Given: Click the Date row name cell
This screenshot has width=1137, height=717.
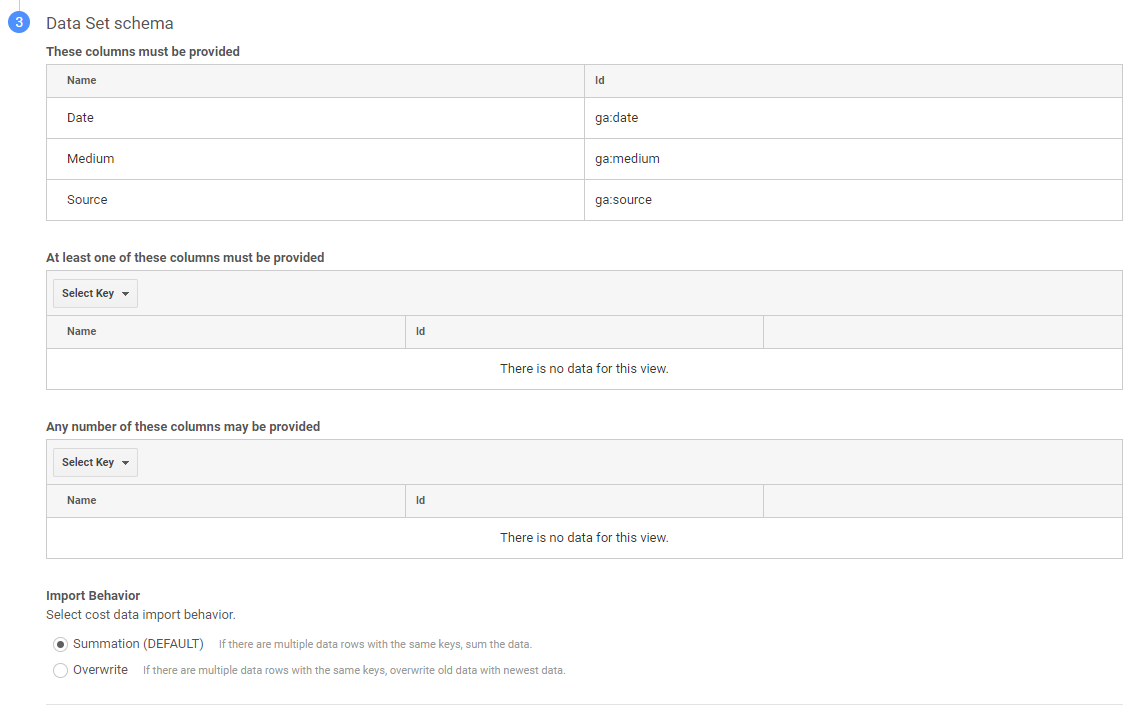Looking at the screenshot, I should pyautogui.click(x=80, y=118).
